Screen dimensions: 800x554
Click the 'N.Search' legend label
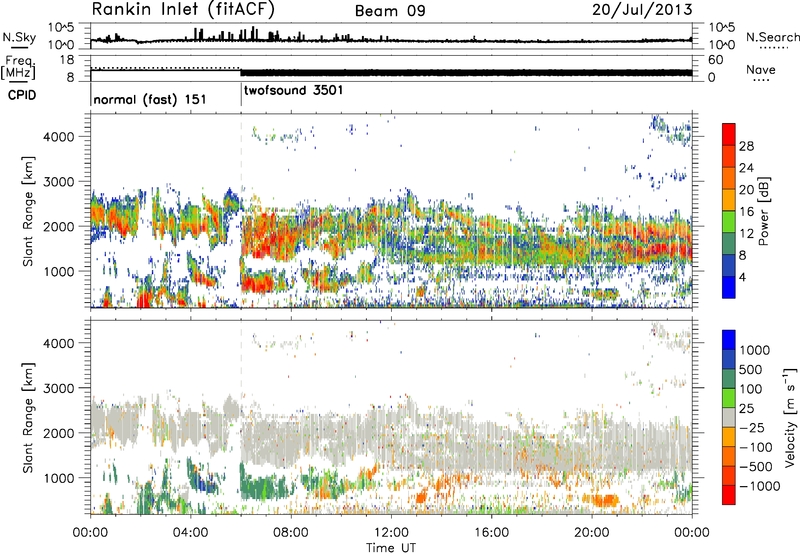tap(773, 37)
